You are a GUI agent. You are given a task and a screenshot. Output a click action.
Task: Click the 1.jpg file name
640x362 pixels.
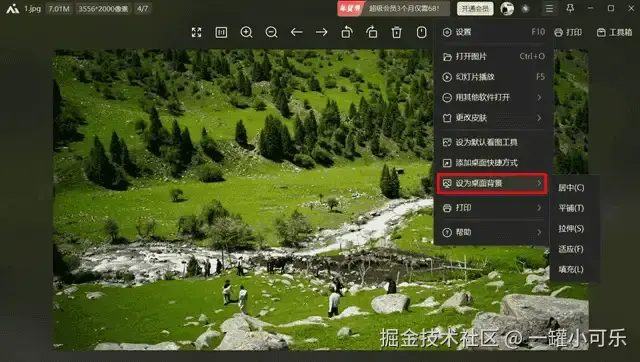tap(33, 9)
